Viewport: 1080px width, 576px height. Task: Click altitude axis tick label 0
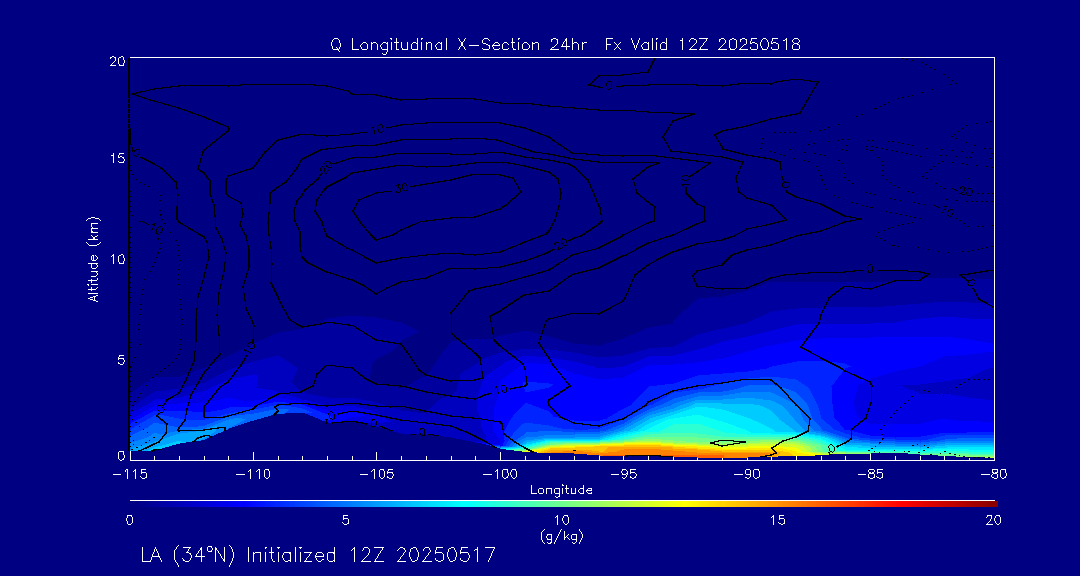121,455
